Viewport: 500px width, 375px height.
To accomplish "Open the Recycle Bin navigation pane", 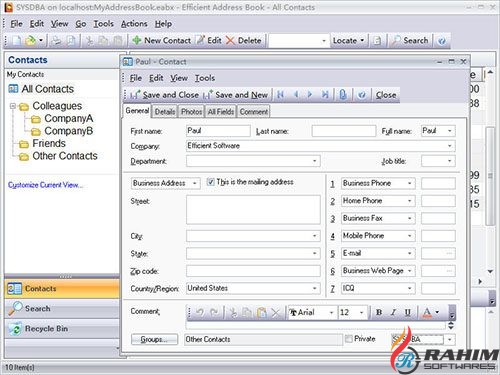I will [x=62, y=329].
